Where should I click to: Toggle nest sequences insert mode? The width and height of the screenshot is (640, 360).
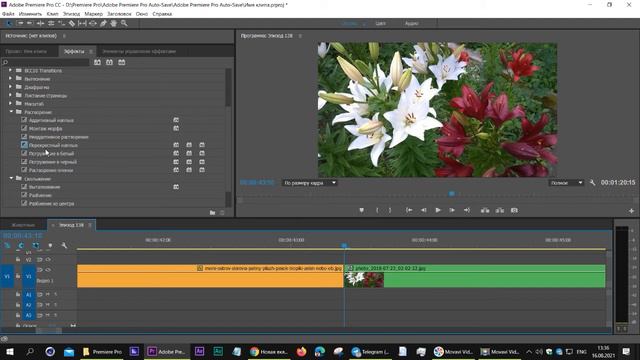7,245
